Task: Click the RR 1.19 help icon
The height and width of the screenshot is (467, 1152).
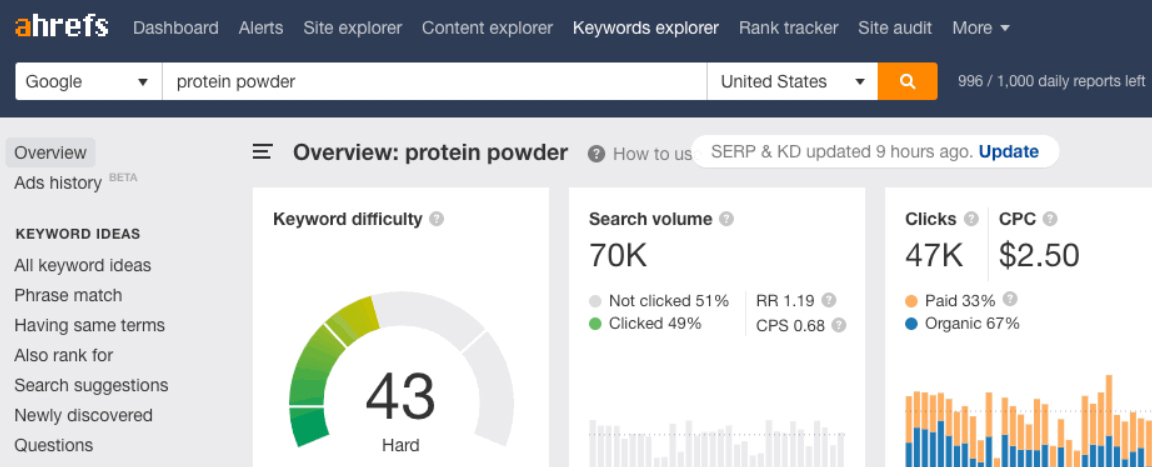Action: coord(829,300)
